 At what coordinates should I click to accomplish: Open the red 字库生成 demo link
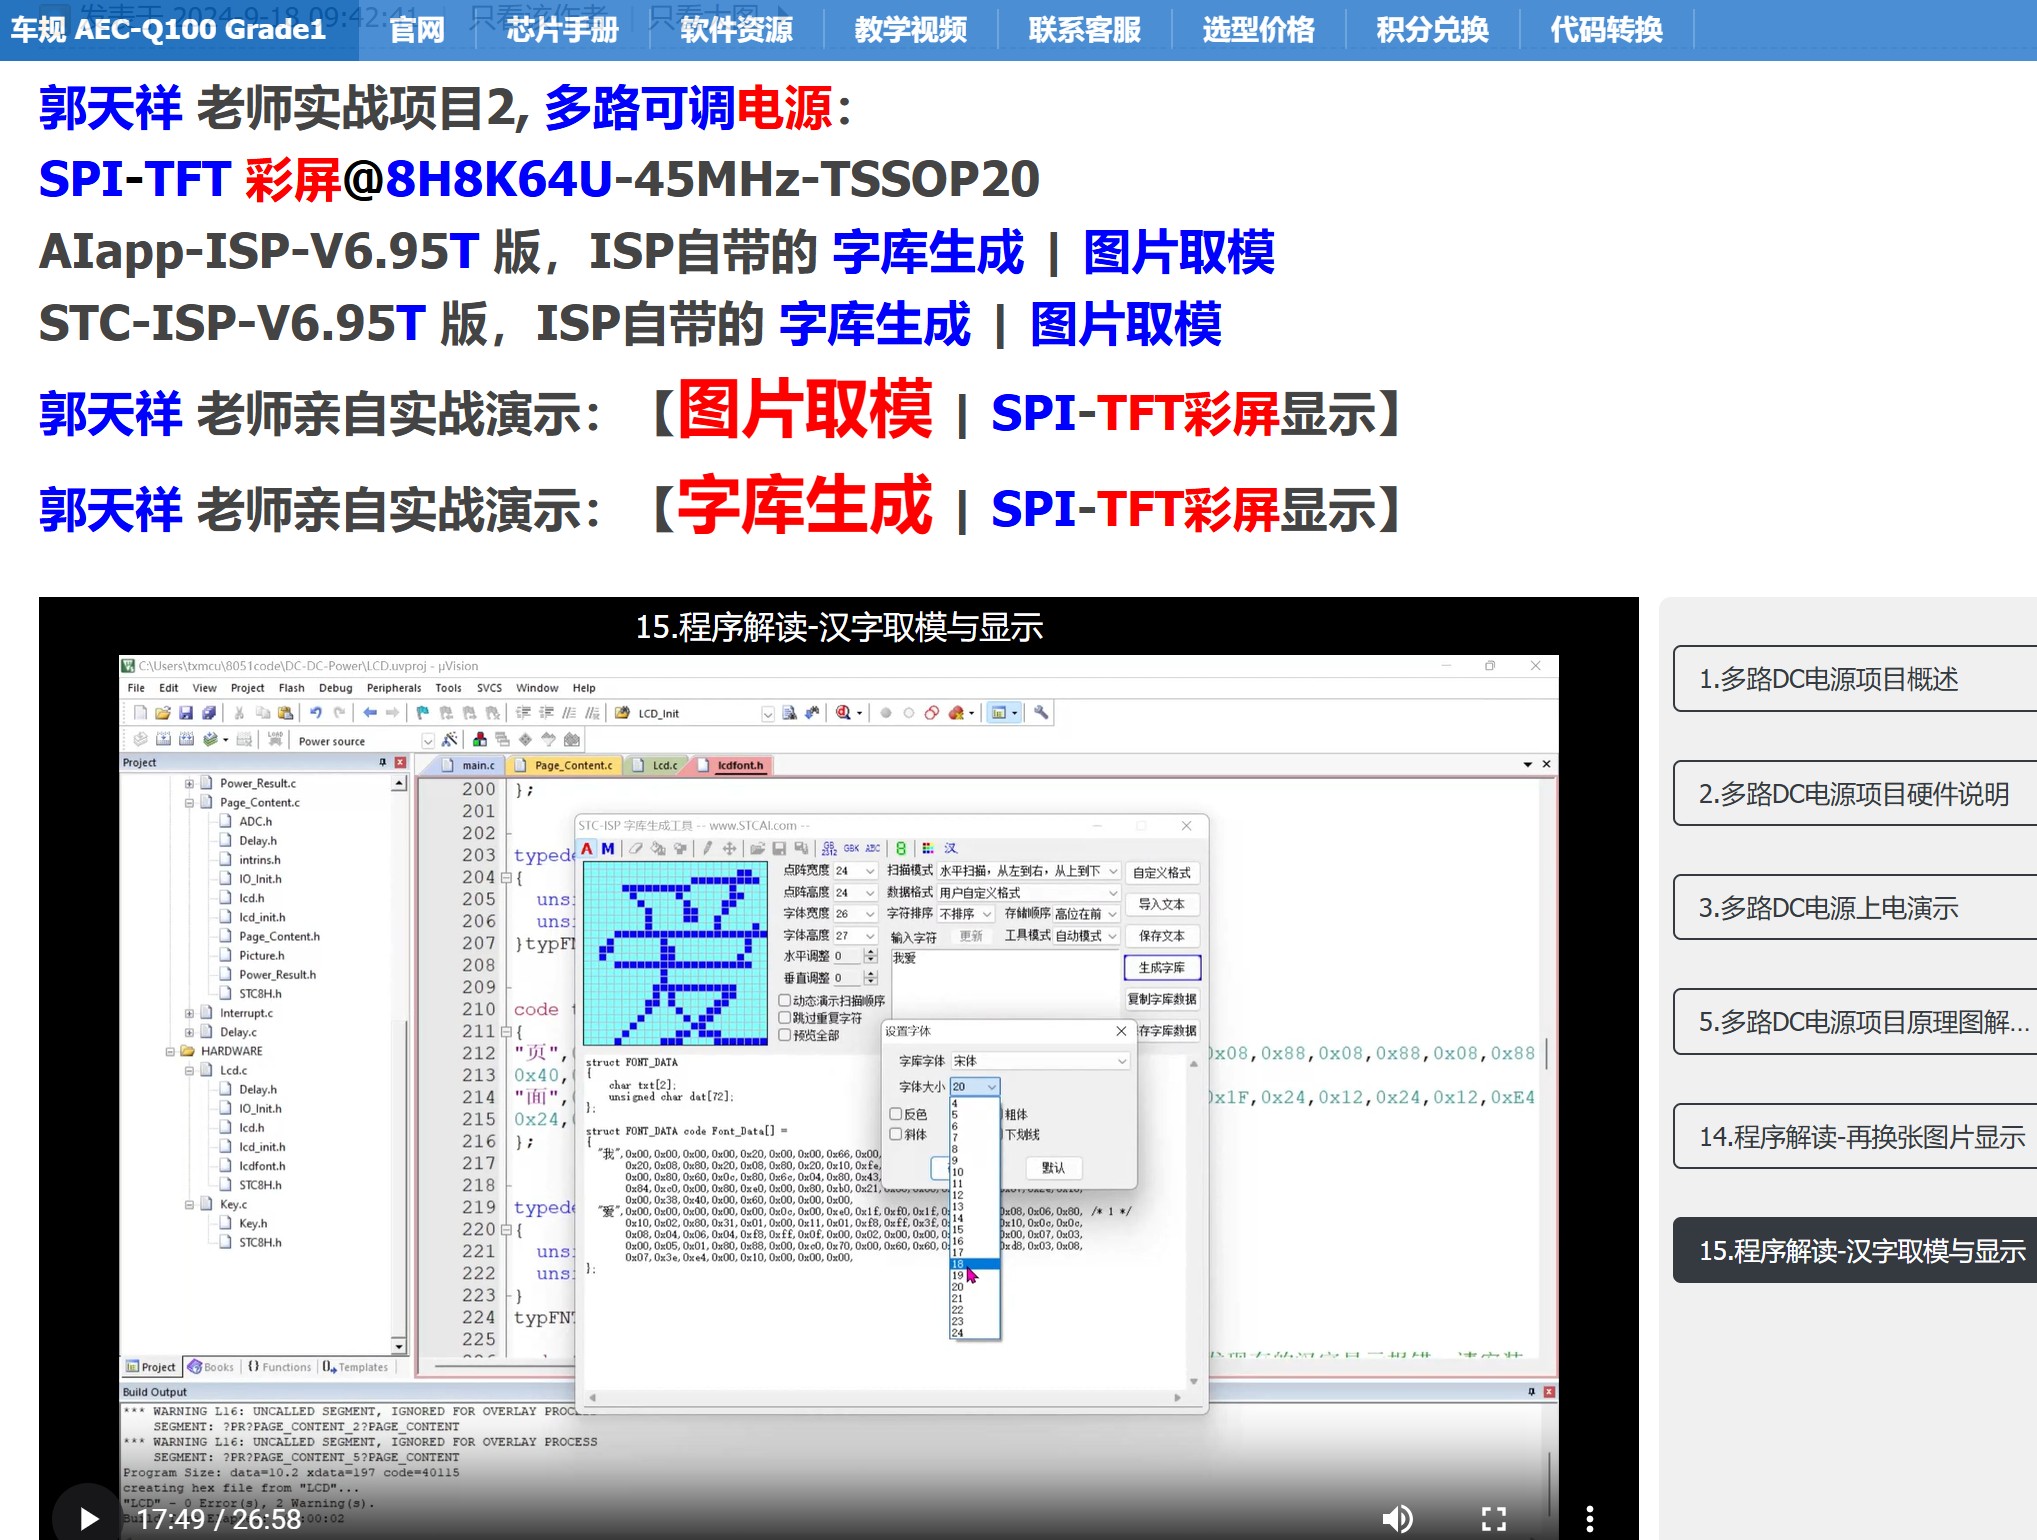(805, 506)
